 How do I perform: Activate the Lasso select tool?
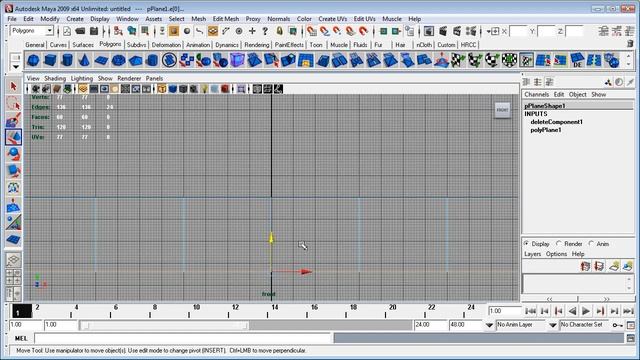pos(13,104)
